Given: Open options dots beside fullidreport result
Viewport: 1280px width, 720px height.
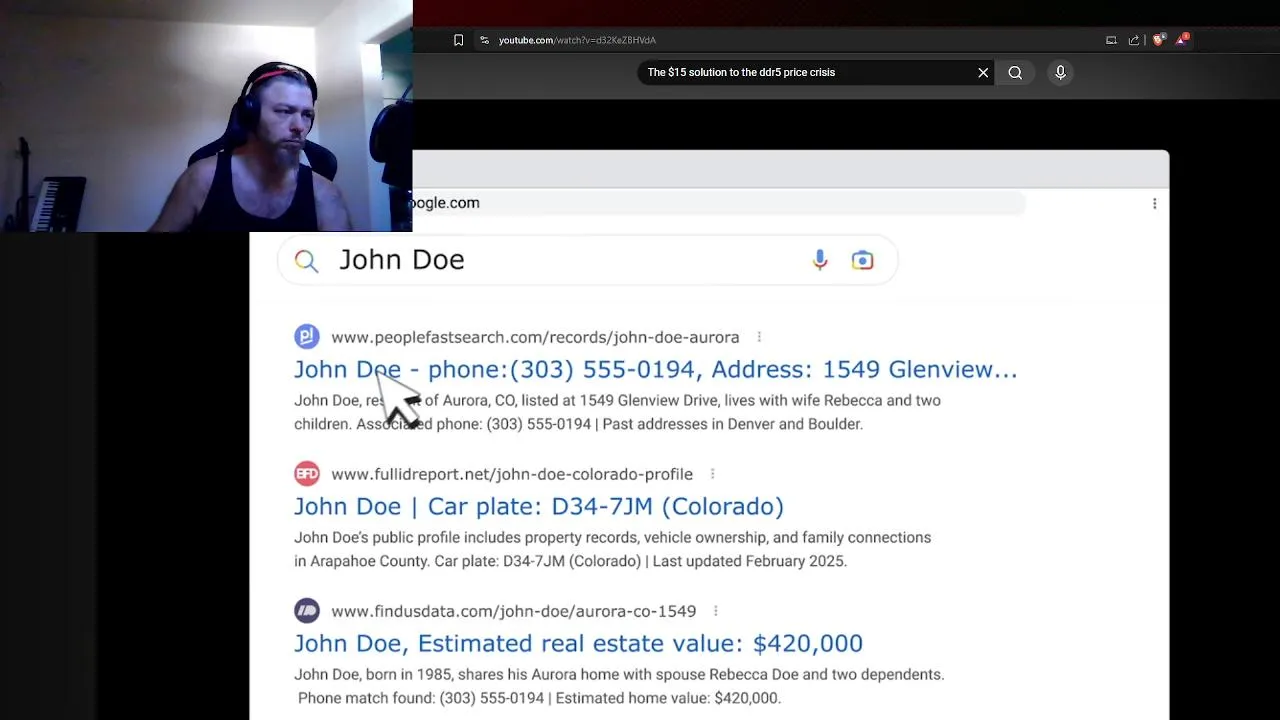Looking at the screenshot, I should [712, 474].
